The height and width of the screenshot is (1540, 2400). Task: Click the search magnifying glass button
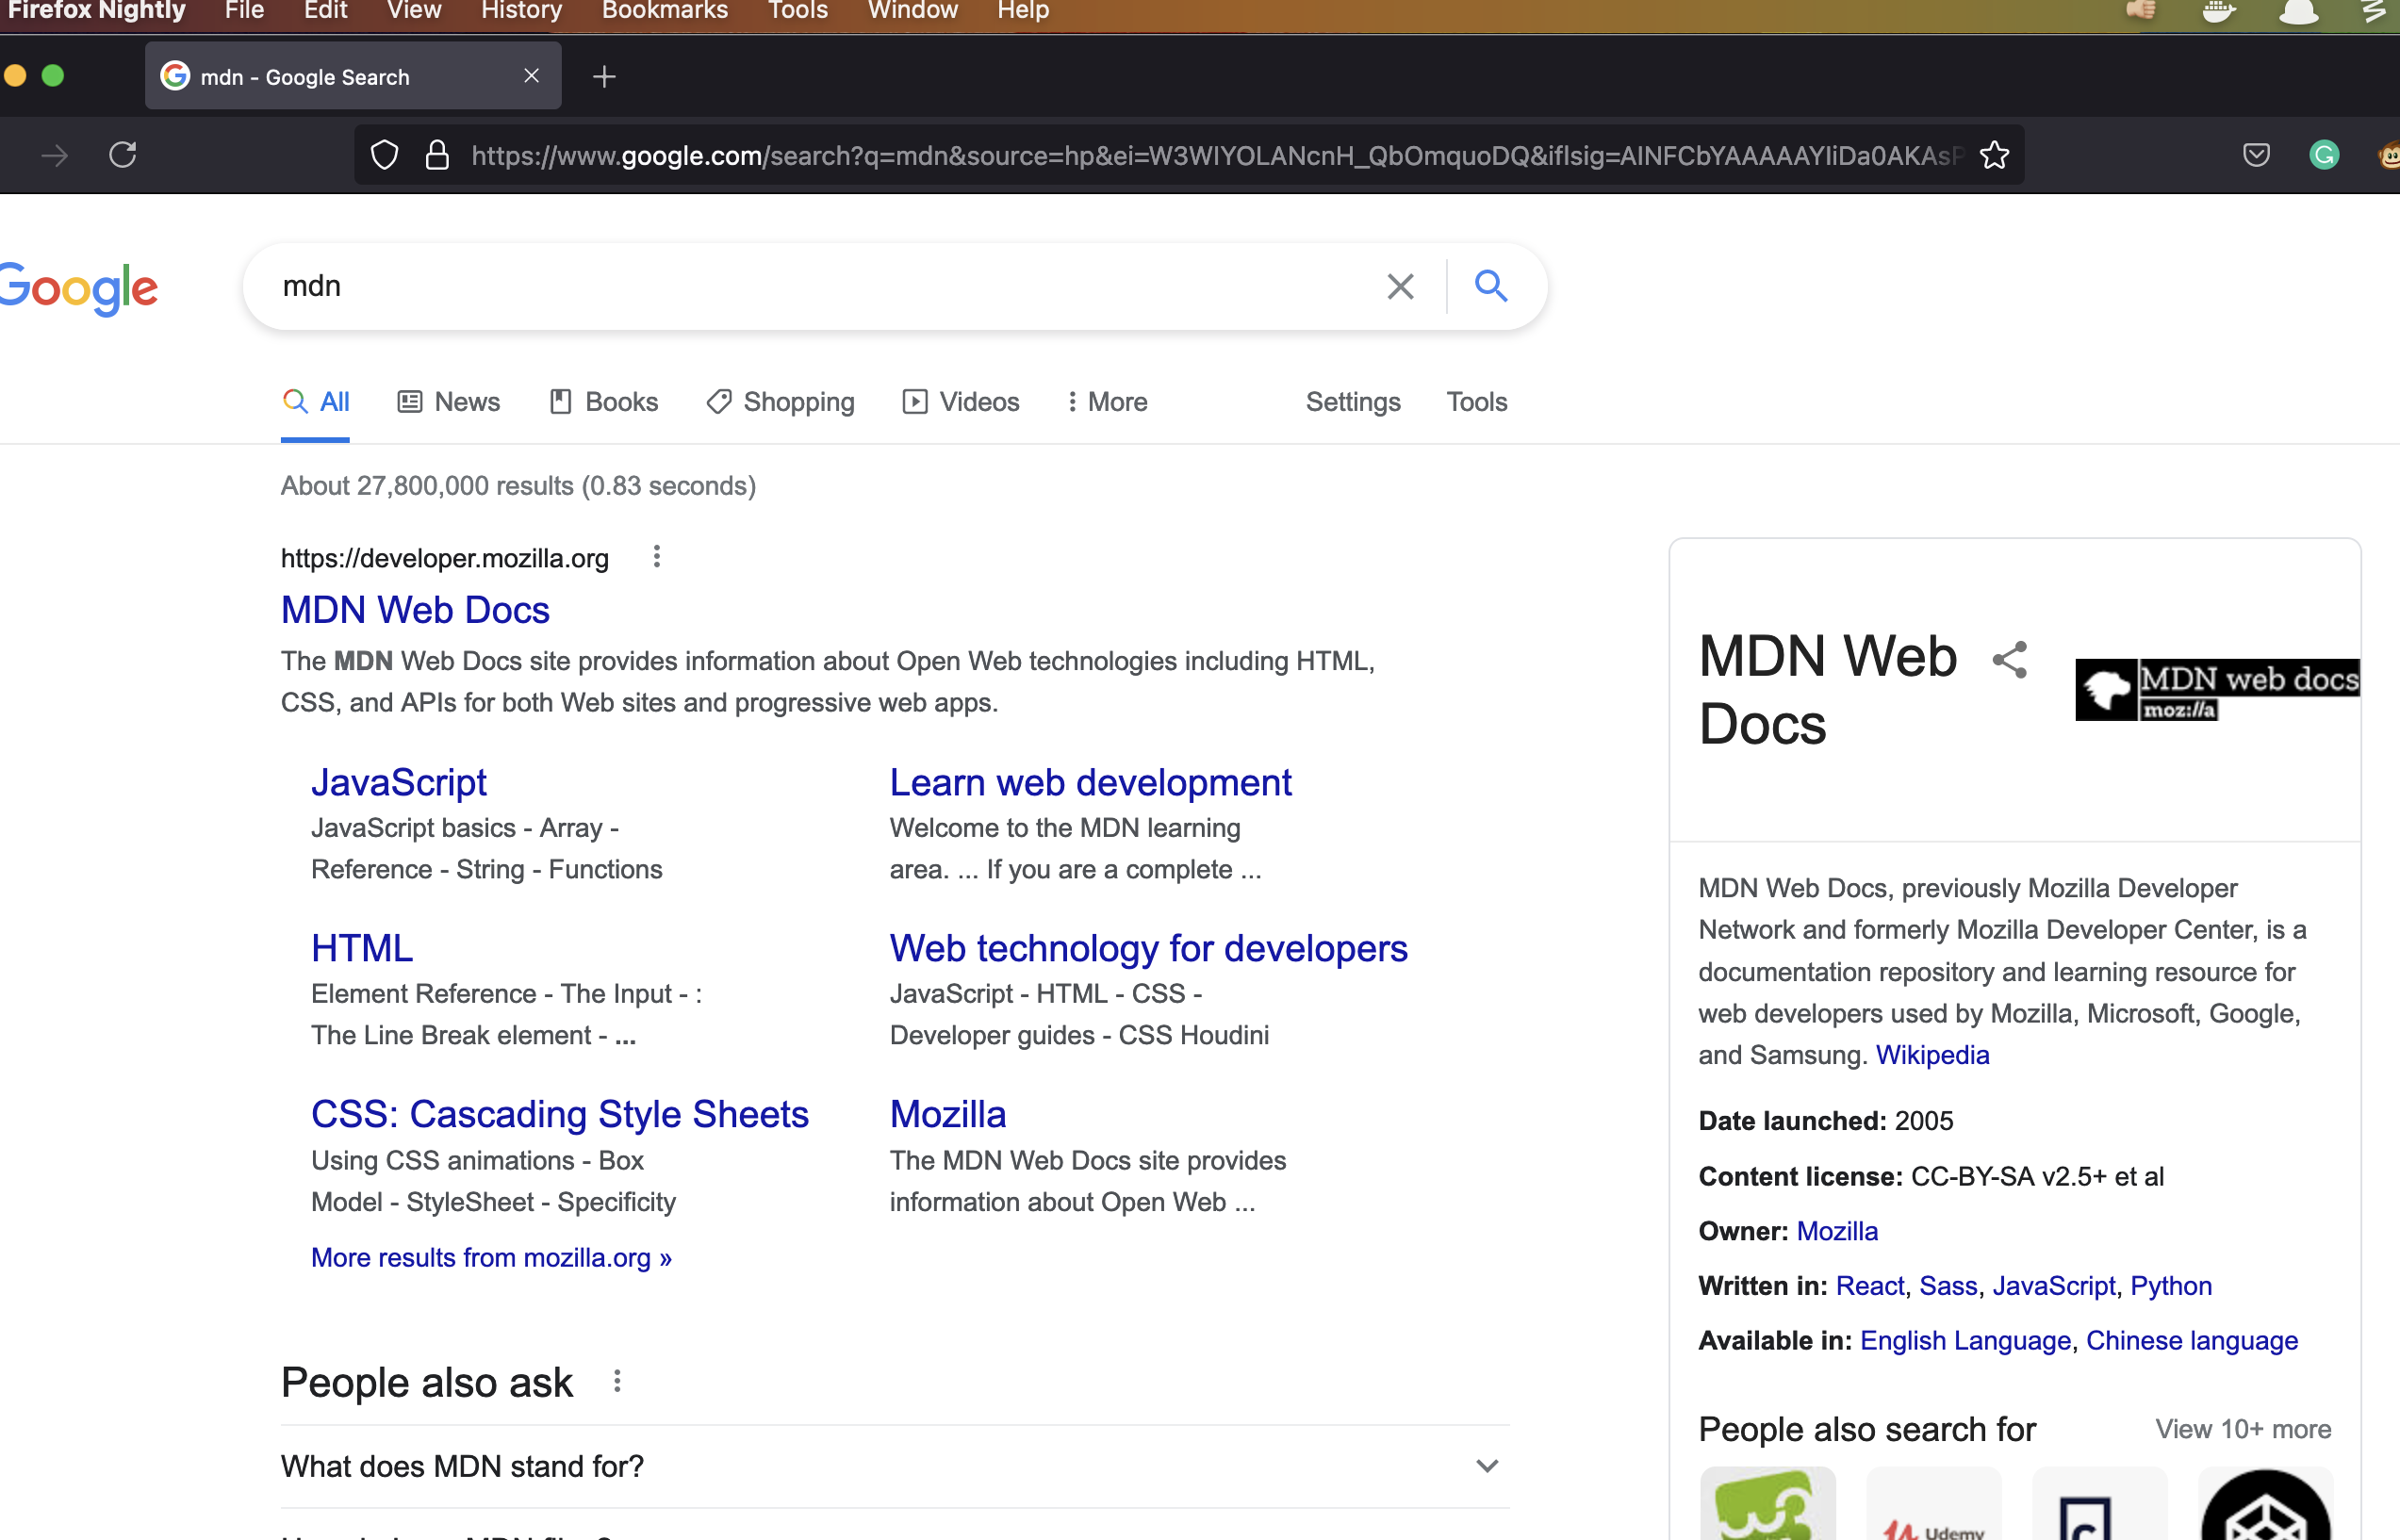click(x=1490, y=286)
